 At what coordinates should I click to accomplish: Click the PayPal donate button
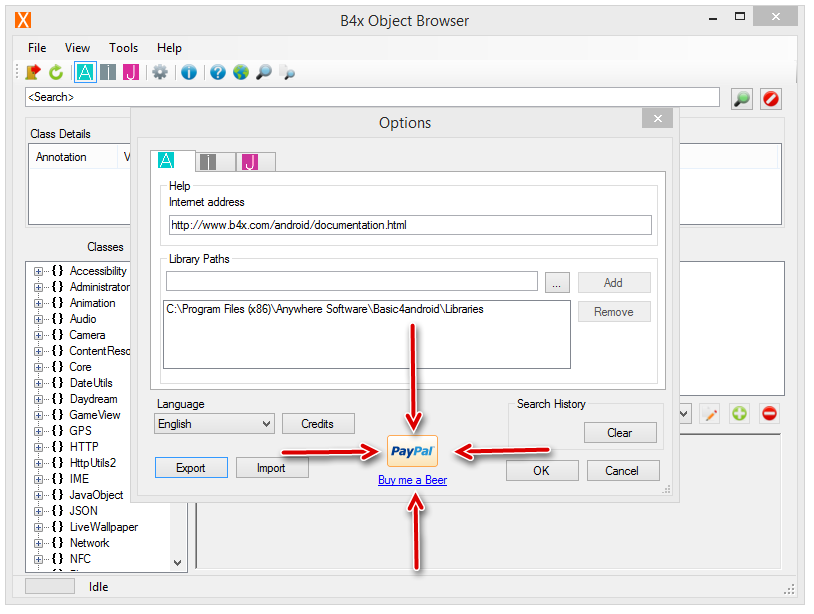tap(413, 451)
